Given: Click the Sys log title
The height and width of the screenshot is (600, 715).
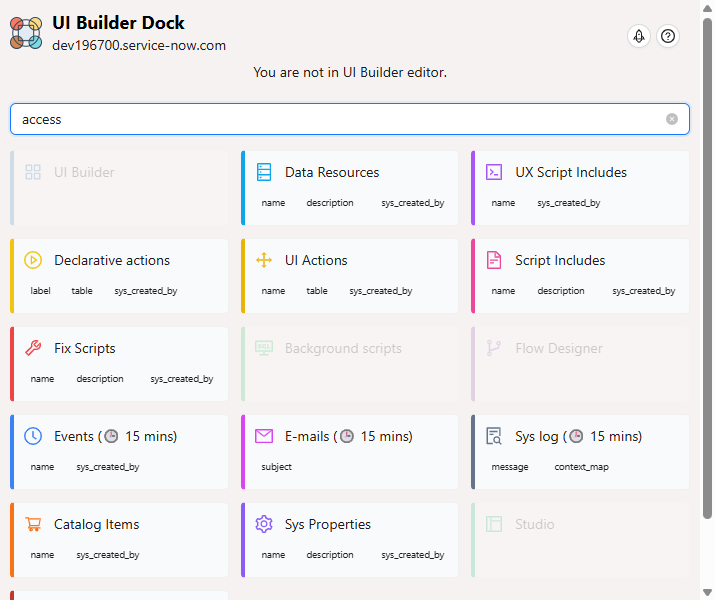Looking at the screenshot, I should click(x=538, y=436).
